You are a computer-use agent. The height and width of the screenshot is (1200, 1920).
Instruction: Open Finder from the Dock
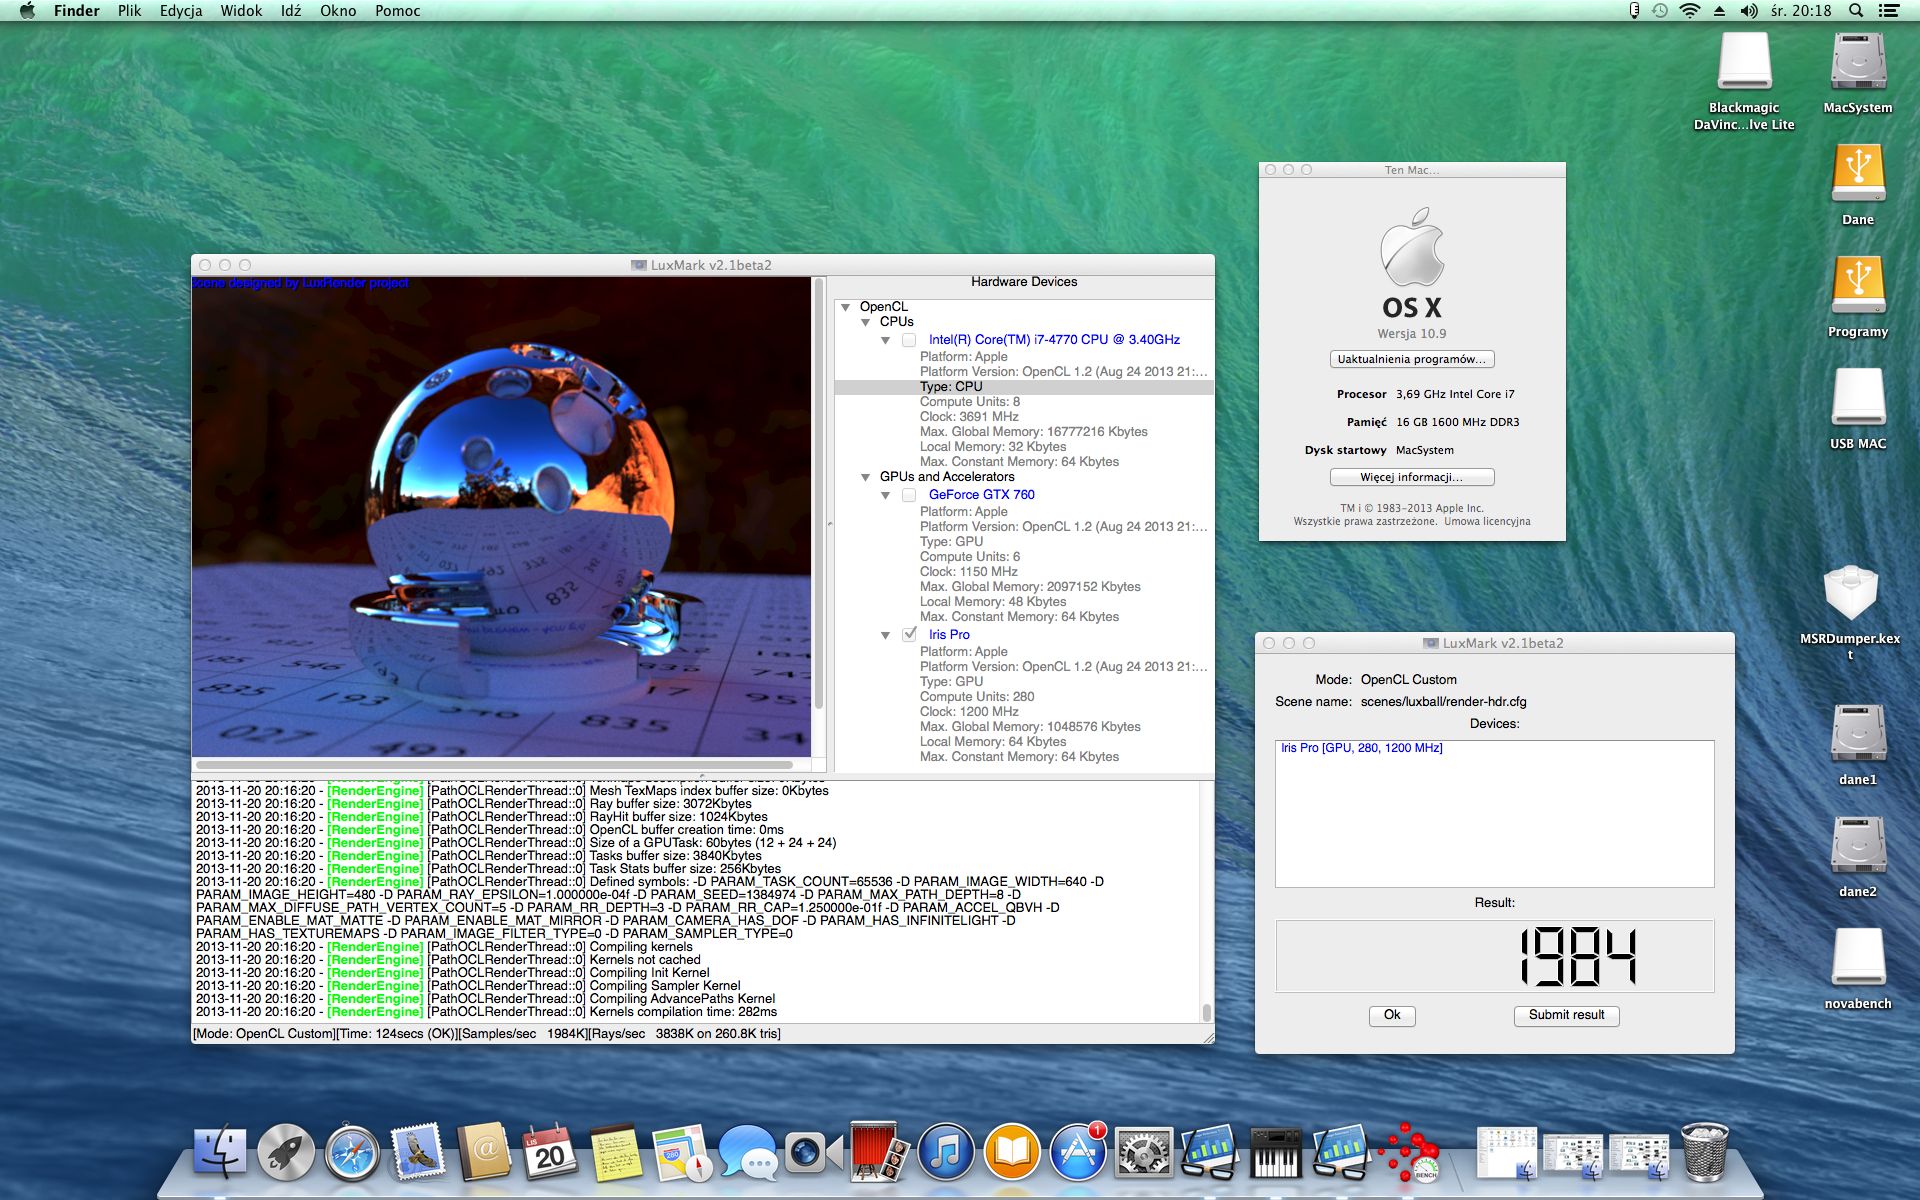pyautogui.click(x=220, y=1152)
